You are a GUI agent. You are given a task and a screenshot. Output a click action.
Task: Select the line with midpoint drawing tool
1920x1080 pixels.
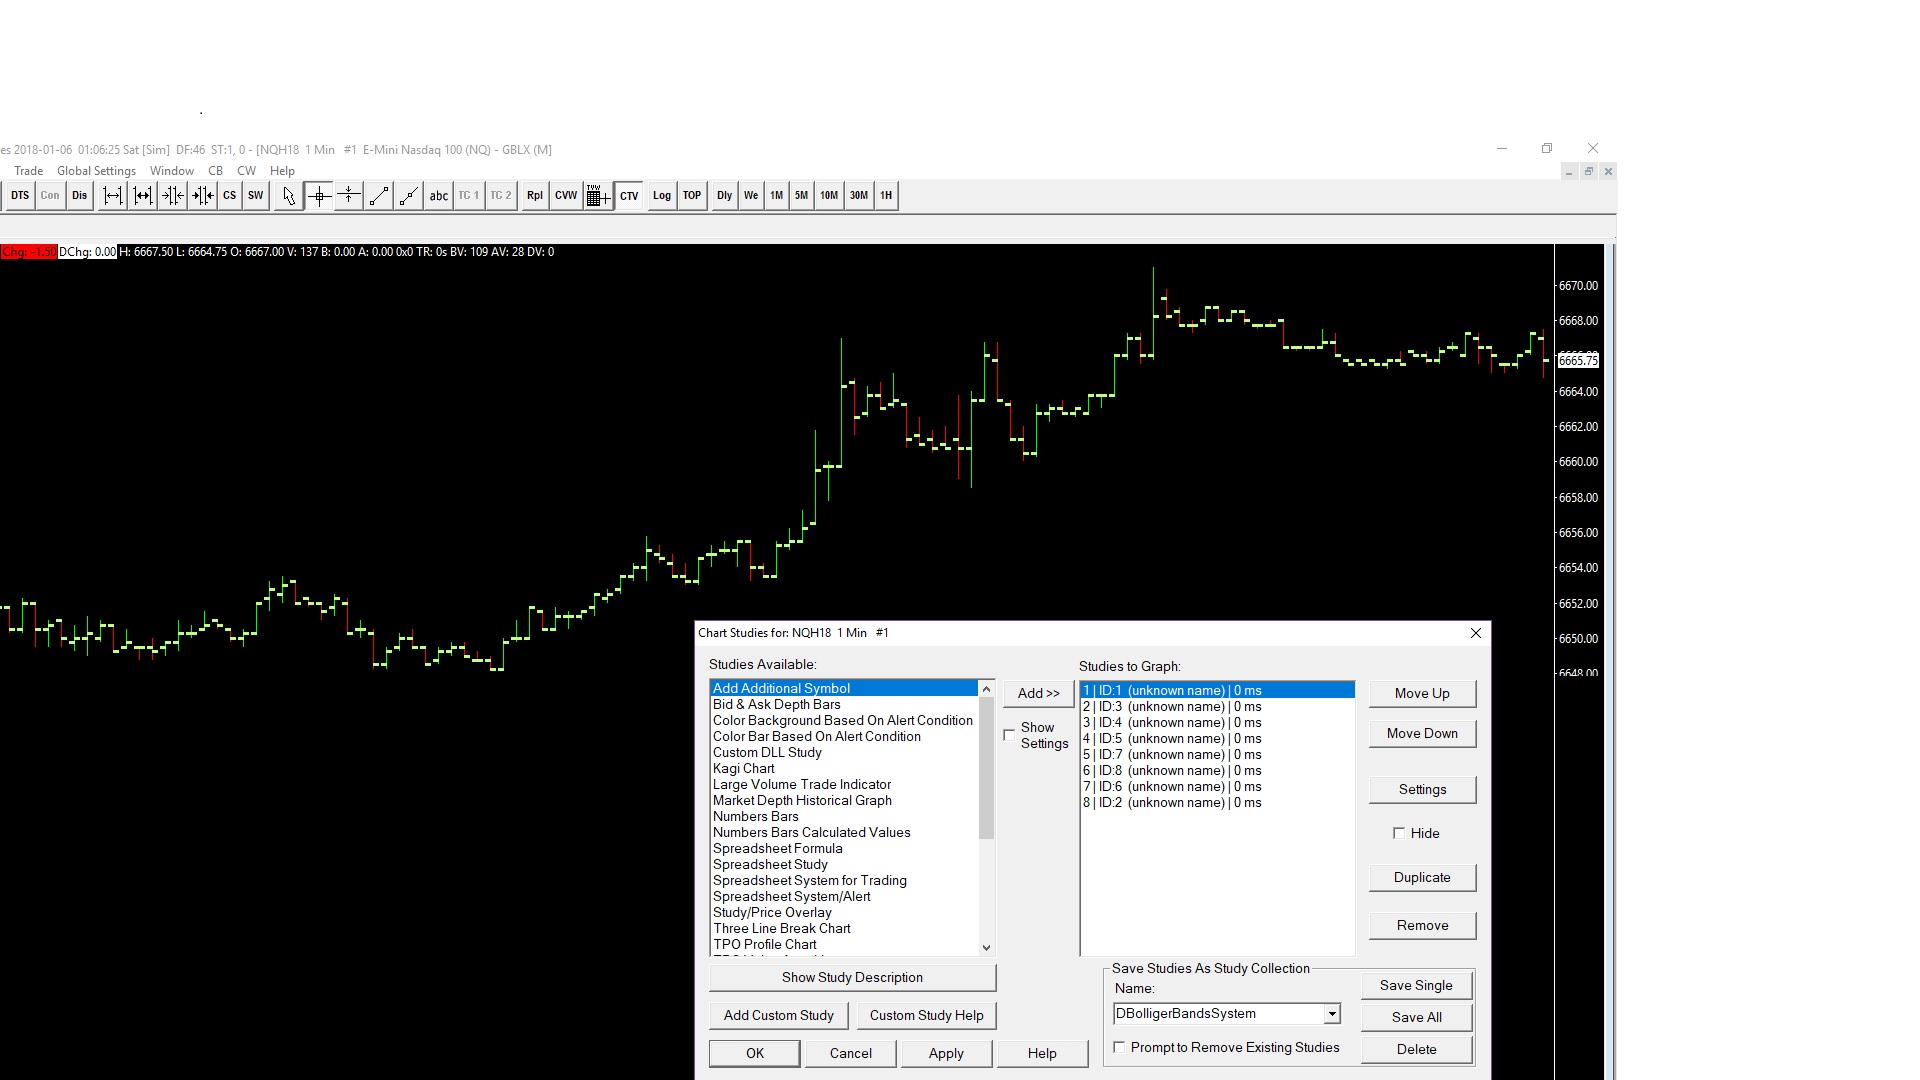(408, 196)
